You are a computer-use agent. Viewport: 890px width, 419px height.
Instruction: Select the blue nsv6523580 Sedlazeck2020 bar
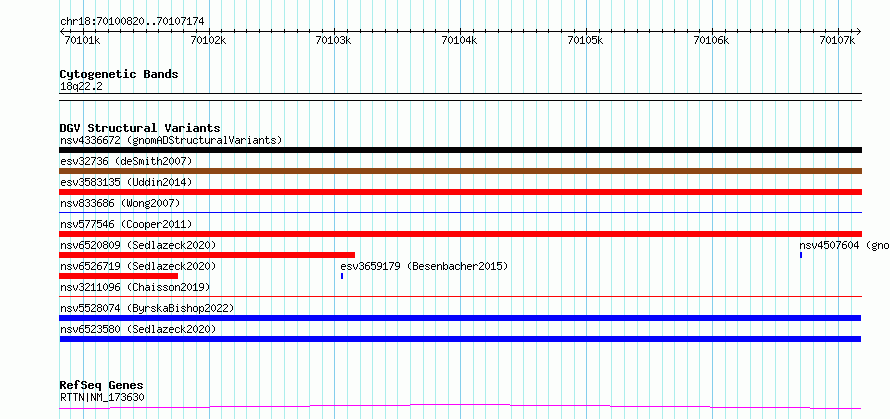pos(460,339)
